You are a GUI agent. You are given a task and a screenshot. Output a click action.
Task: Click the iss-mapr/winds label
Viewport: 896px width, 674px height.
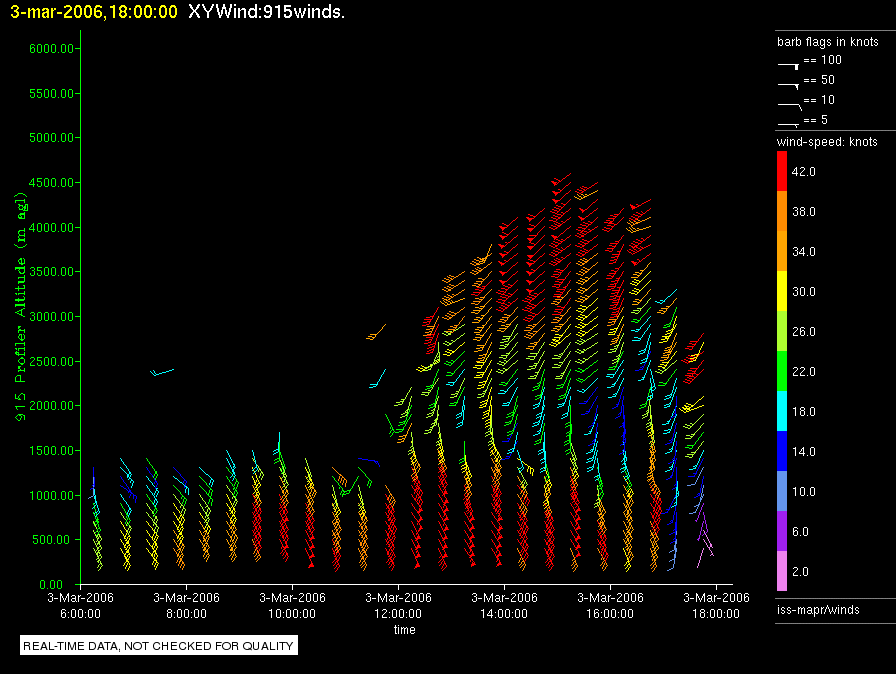[x=818, y=609]
